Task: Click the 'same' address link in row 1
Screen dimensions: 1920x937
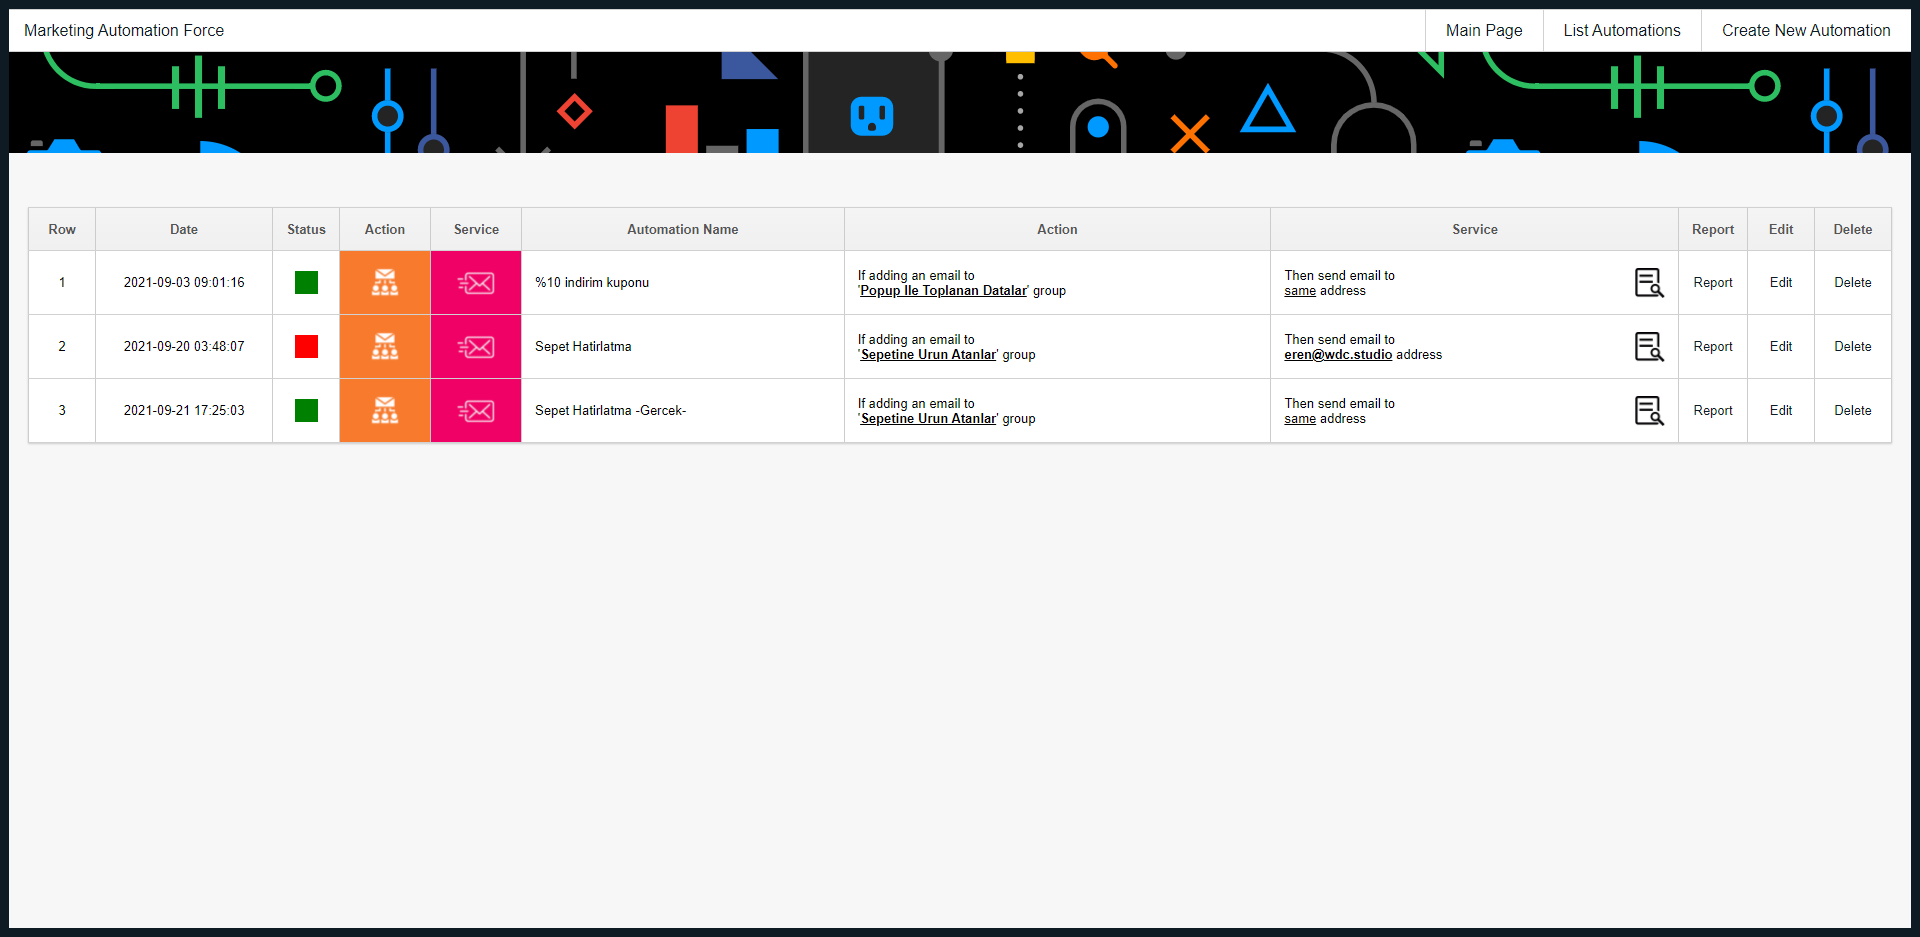Action: pyautogui.click(x=1300, y=291)
